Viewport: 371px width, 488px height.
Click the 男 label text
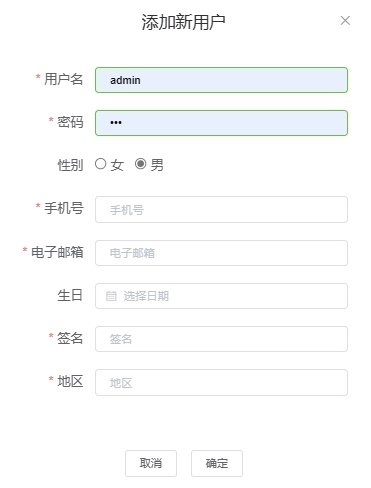(x=157, y=165)
